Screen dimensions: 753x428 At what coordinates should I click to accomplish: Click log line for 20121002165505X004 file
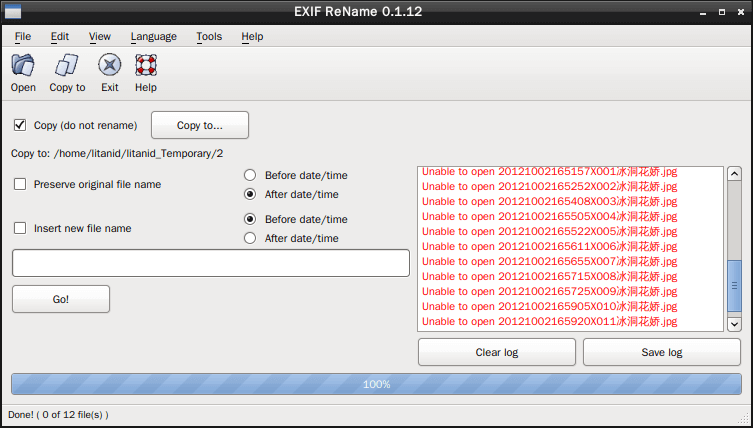point(549,216)
